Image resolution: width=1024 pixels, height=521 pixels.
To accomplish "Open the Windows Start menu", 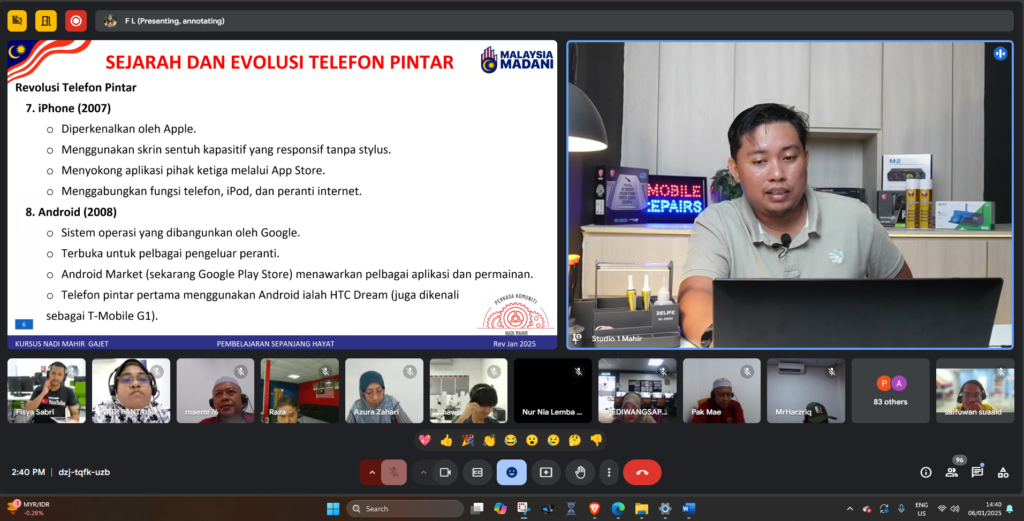I will pos(333,509).
